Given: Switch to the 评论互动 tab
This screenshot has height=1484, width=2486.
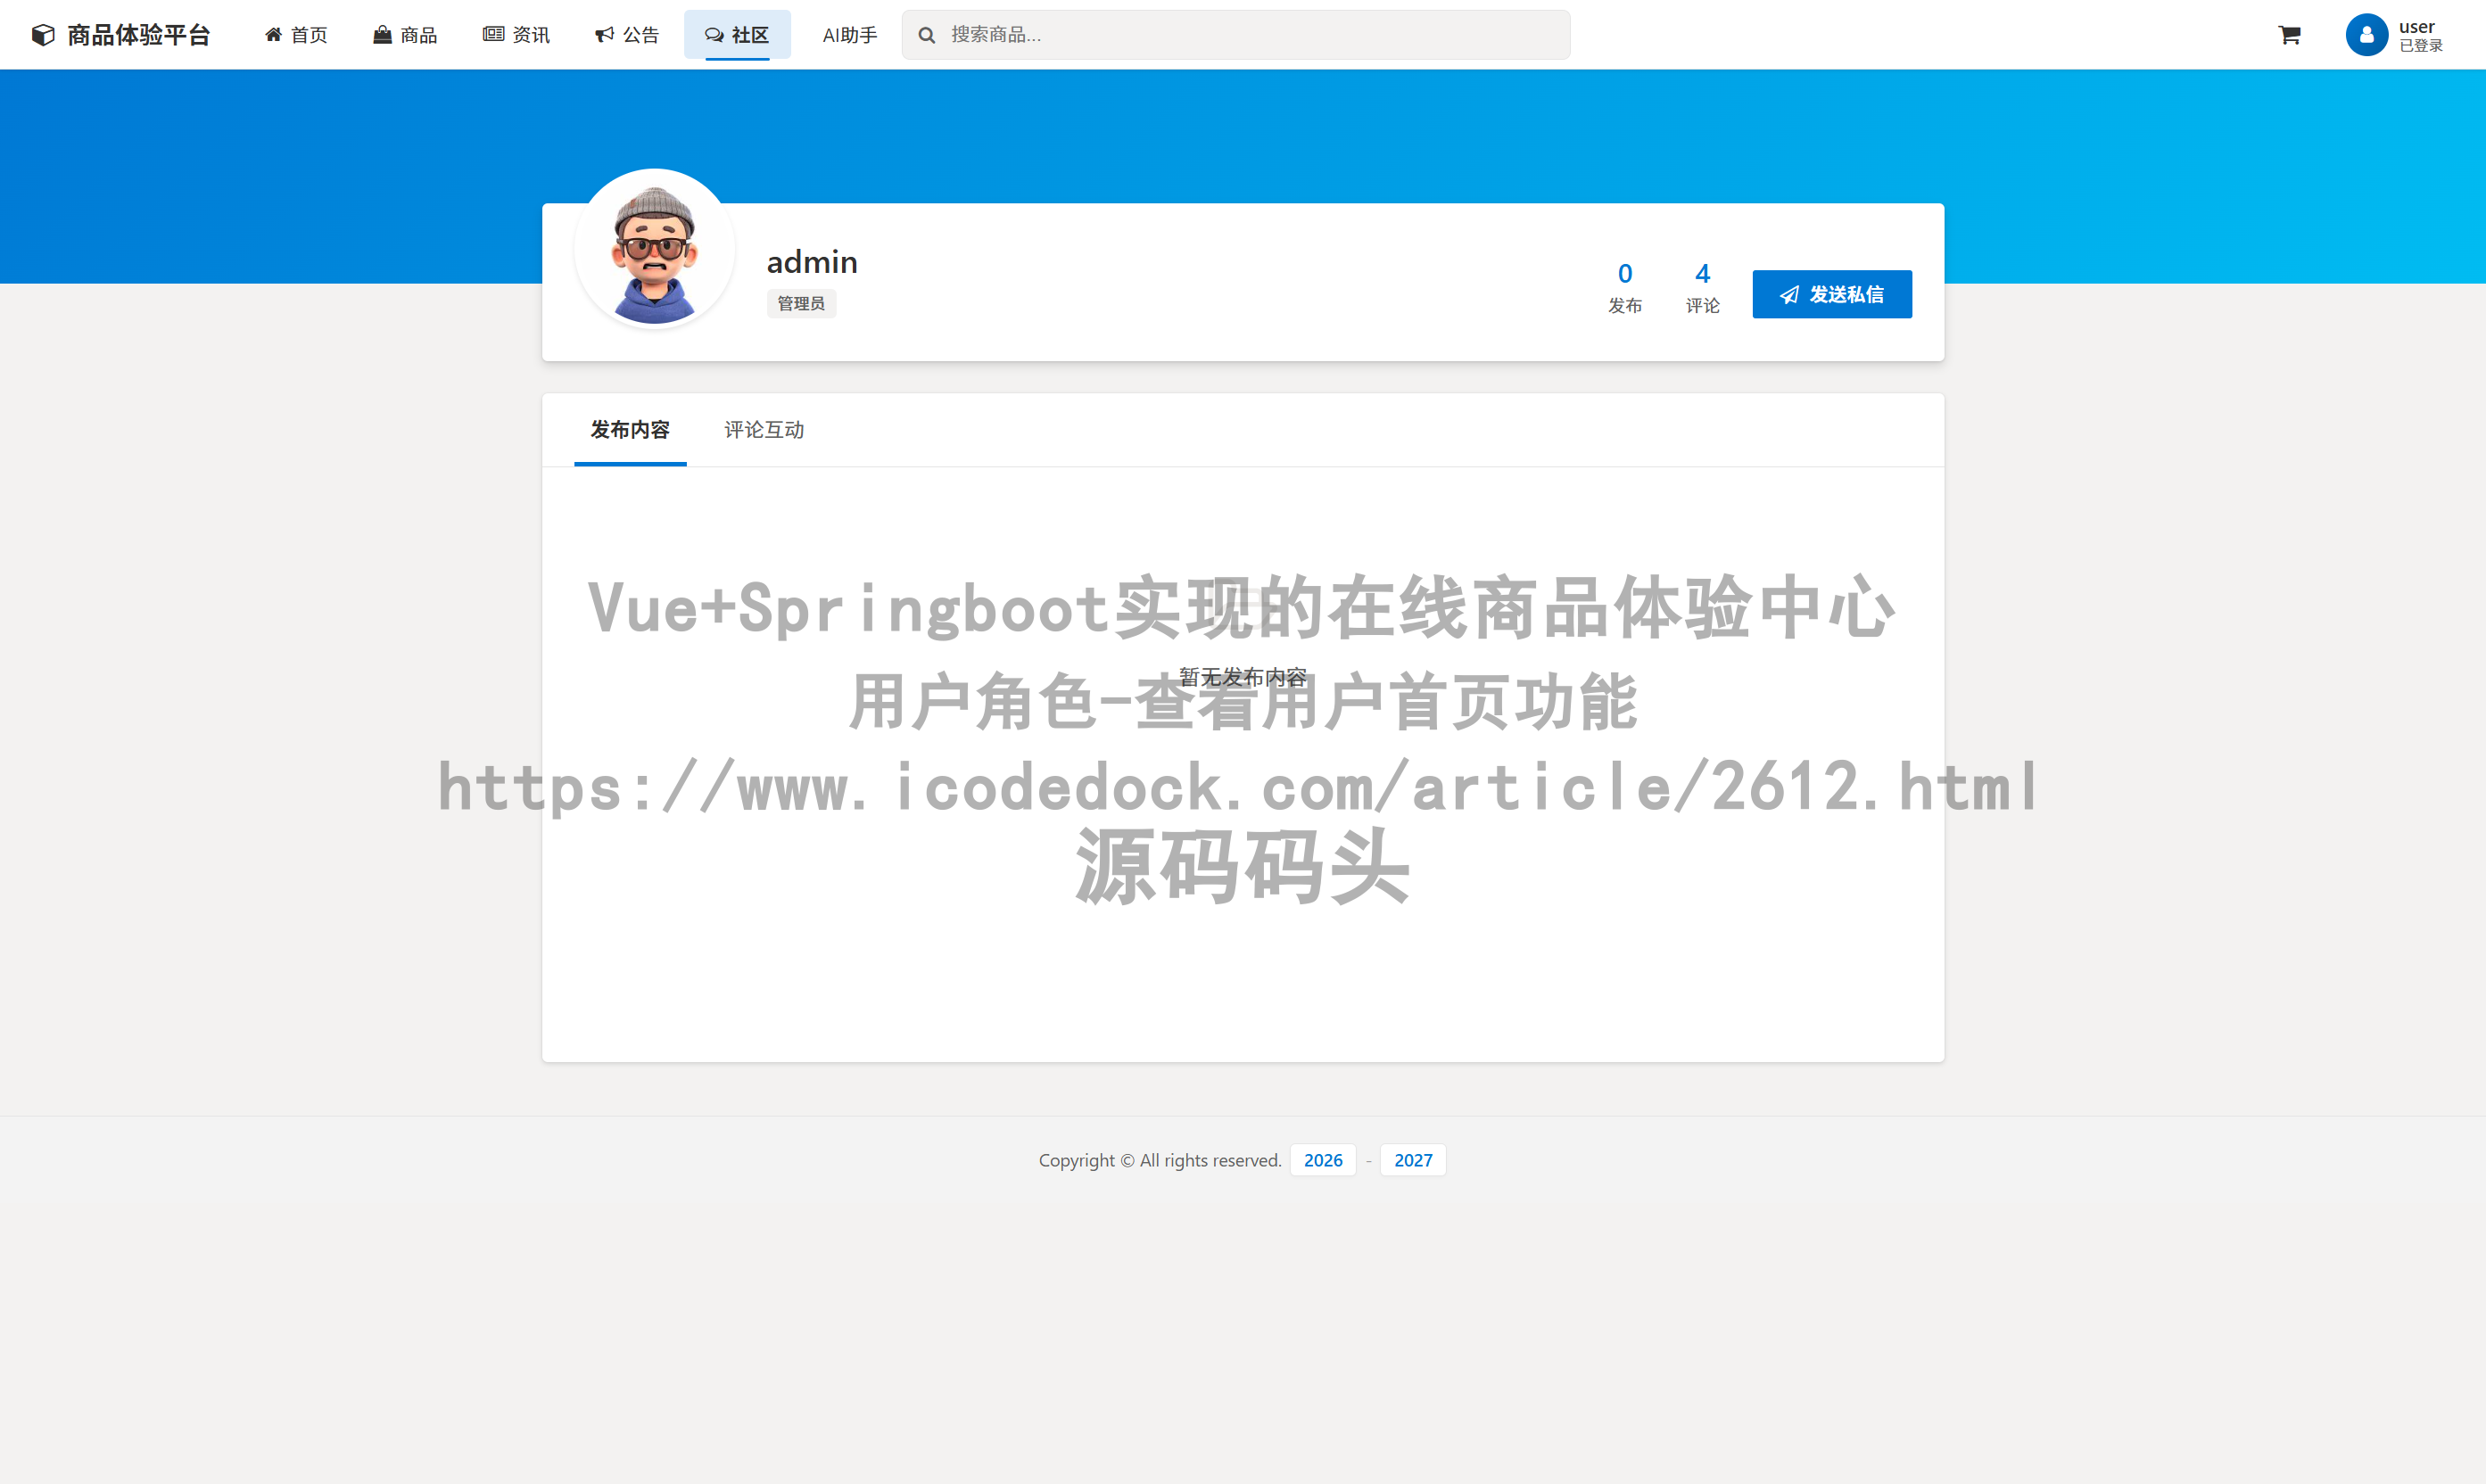Looking at the screenshot, I should click(763, 429).
